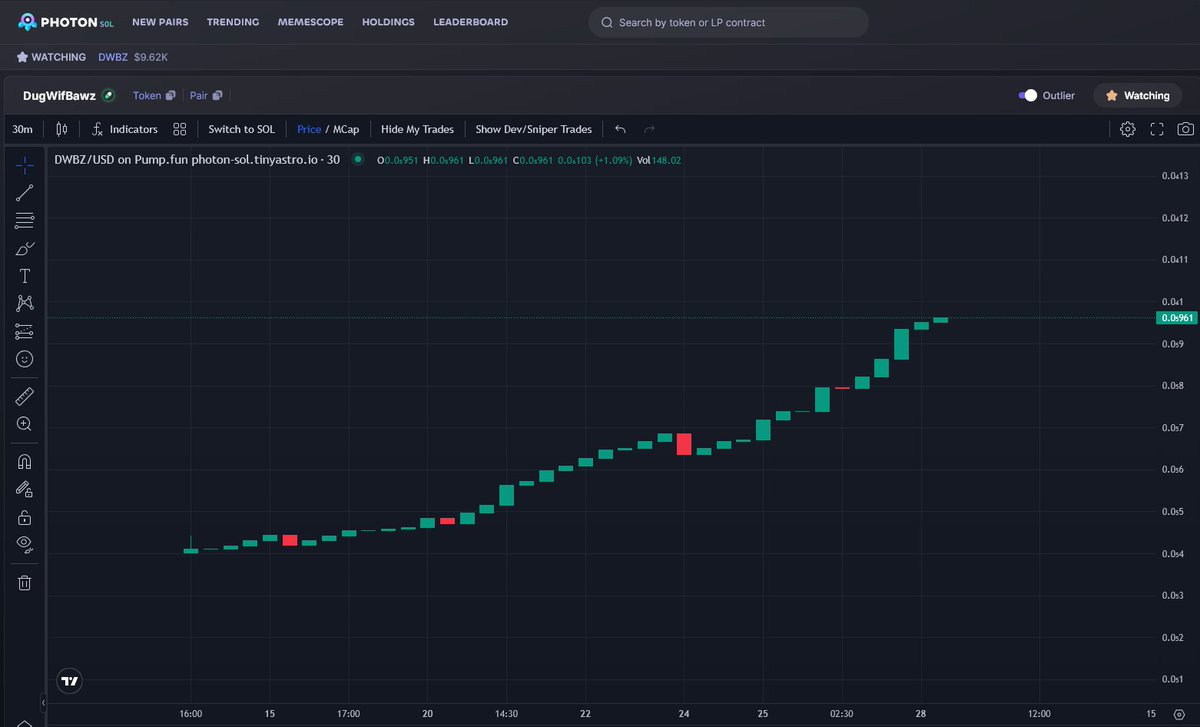The width and height of the screenshot is (1200, 727).
Task: Select the Price view option
Action: pyautogui.click(x=309, y=129)
